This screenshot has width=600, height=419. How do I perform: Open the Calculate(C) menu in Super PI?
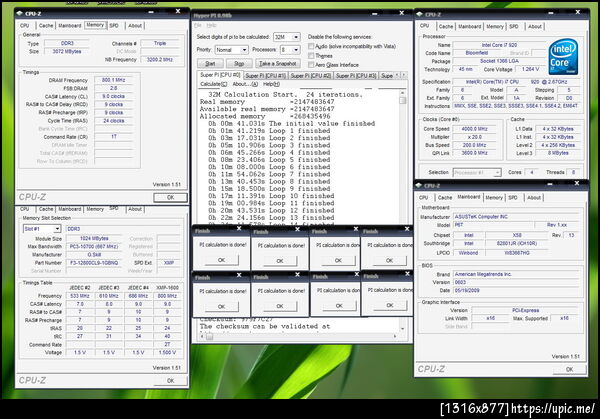[x=214, y=84]
